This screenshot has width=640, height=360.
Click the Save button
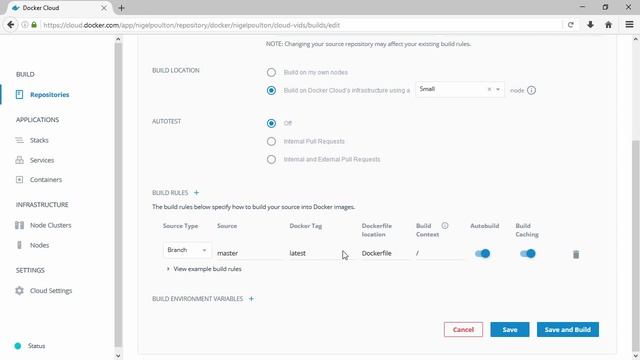510,329
